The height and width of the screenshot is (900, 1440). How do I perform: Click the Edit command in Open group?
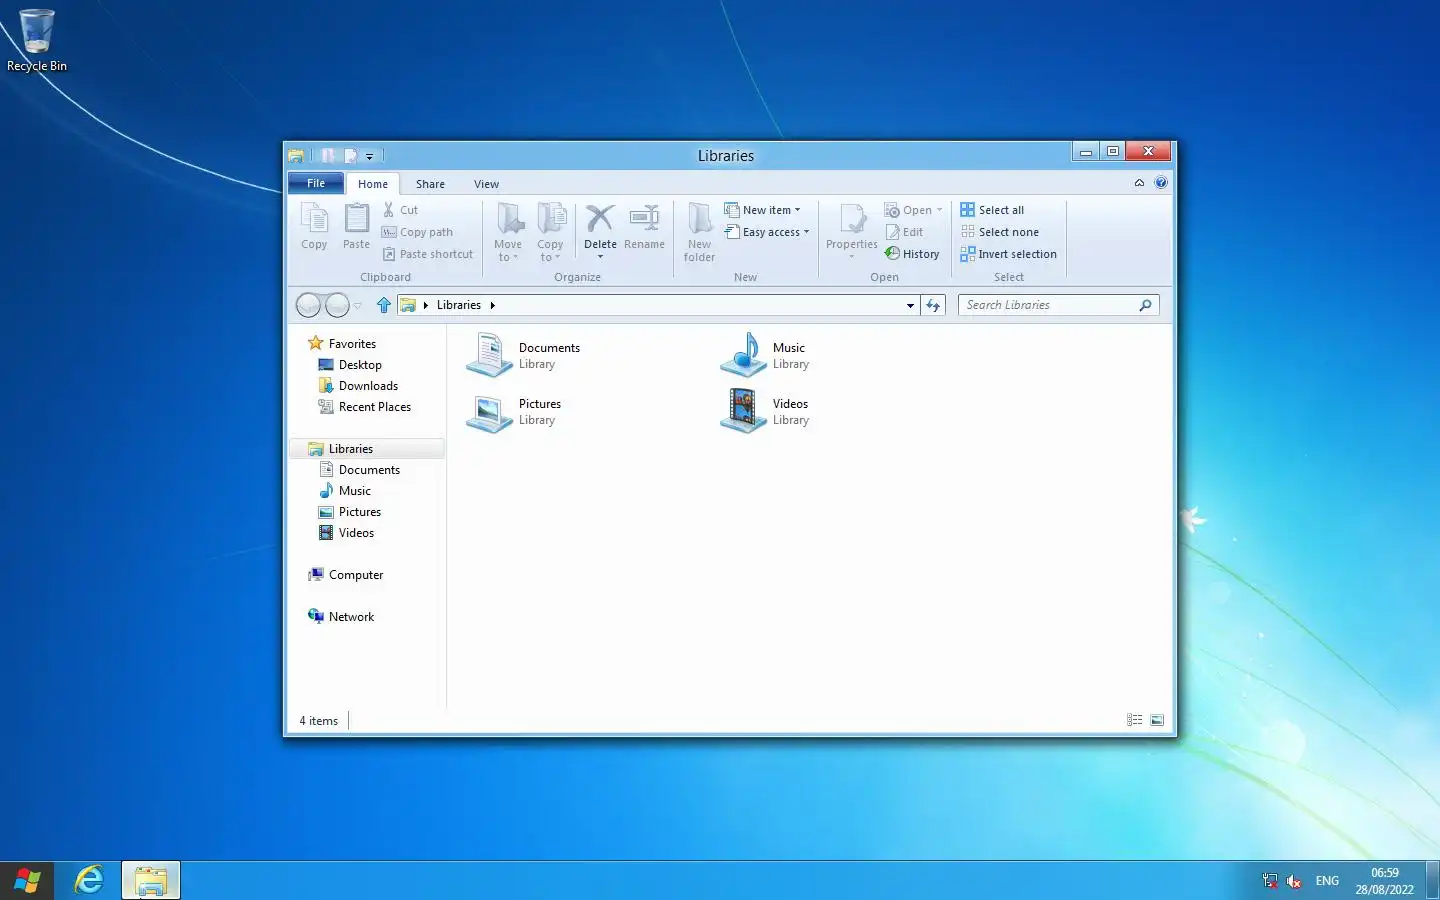[904, 232]
